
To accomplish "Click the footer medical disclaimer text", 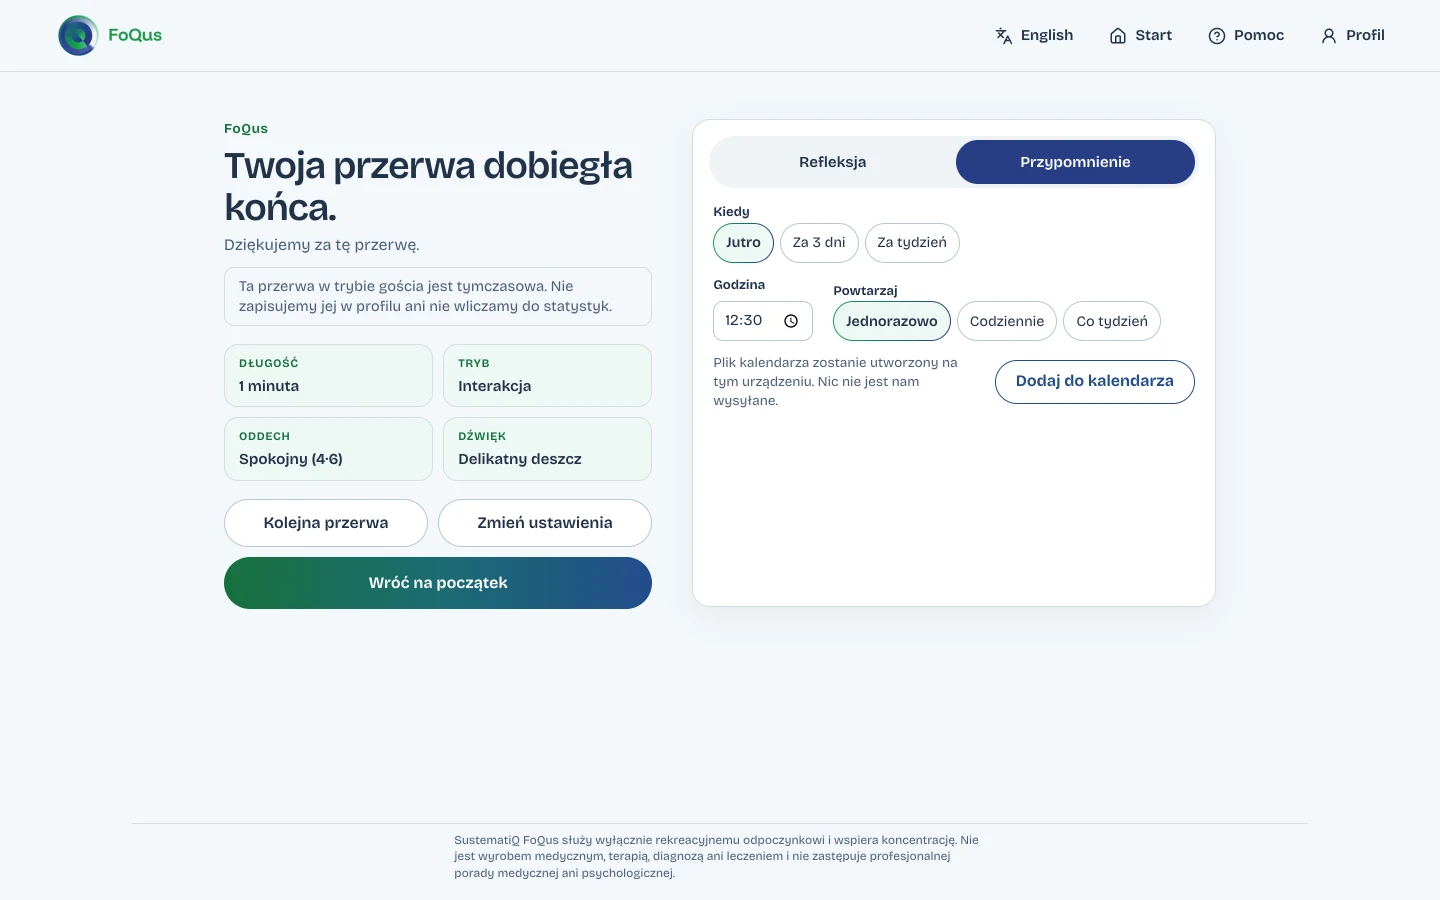I will (x=717, y=857).
